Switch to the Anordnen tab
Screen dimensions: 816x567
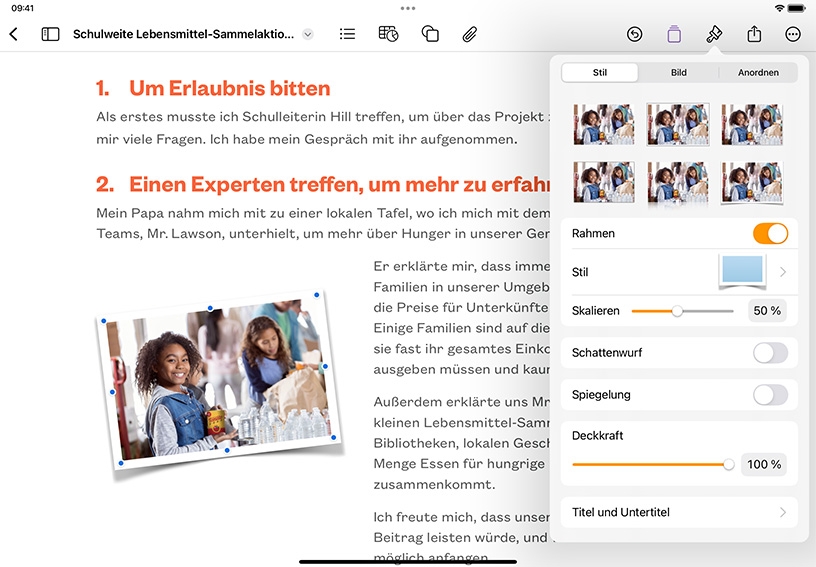758,73
